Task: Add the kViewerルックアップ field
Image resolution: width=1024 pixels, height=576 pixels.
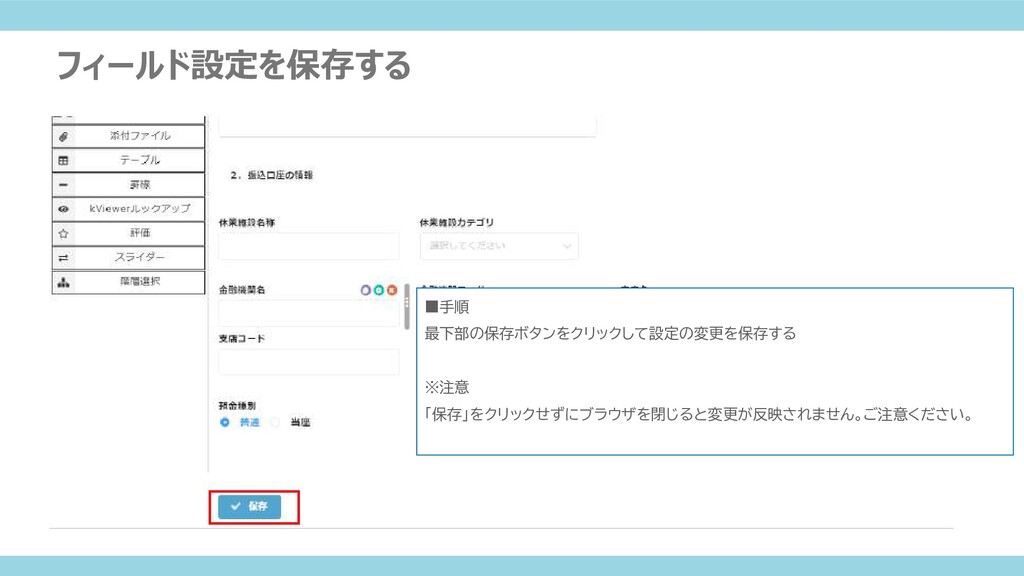Action: pos(128,209)
